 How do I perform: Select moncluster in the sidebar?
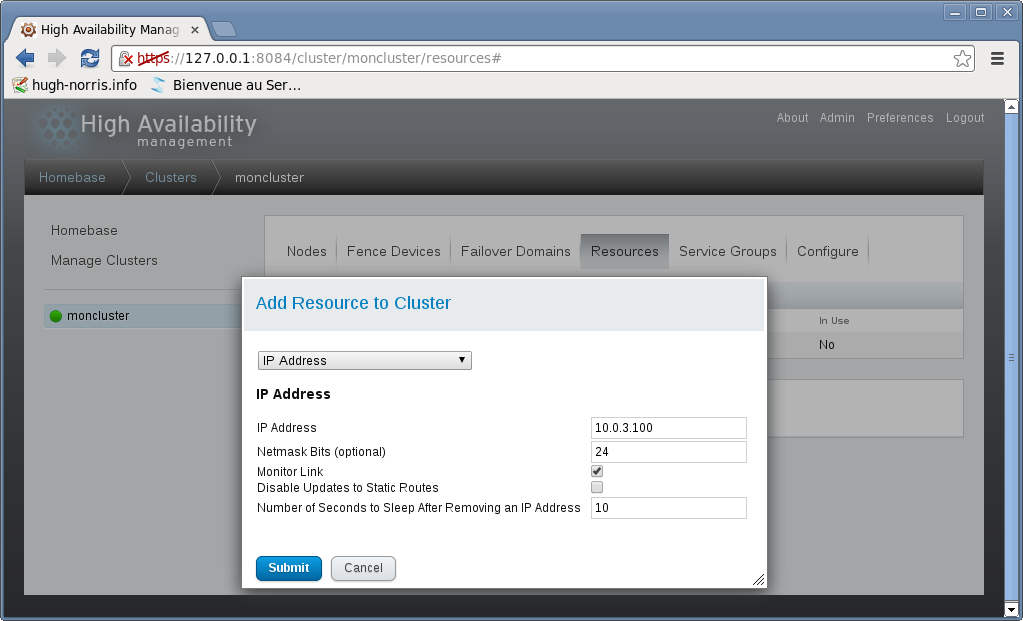click(x=97, y=316)
